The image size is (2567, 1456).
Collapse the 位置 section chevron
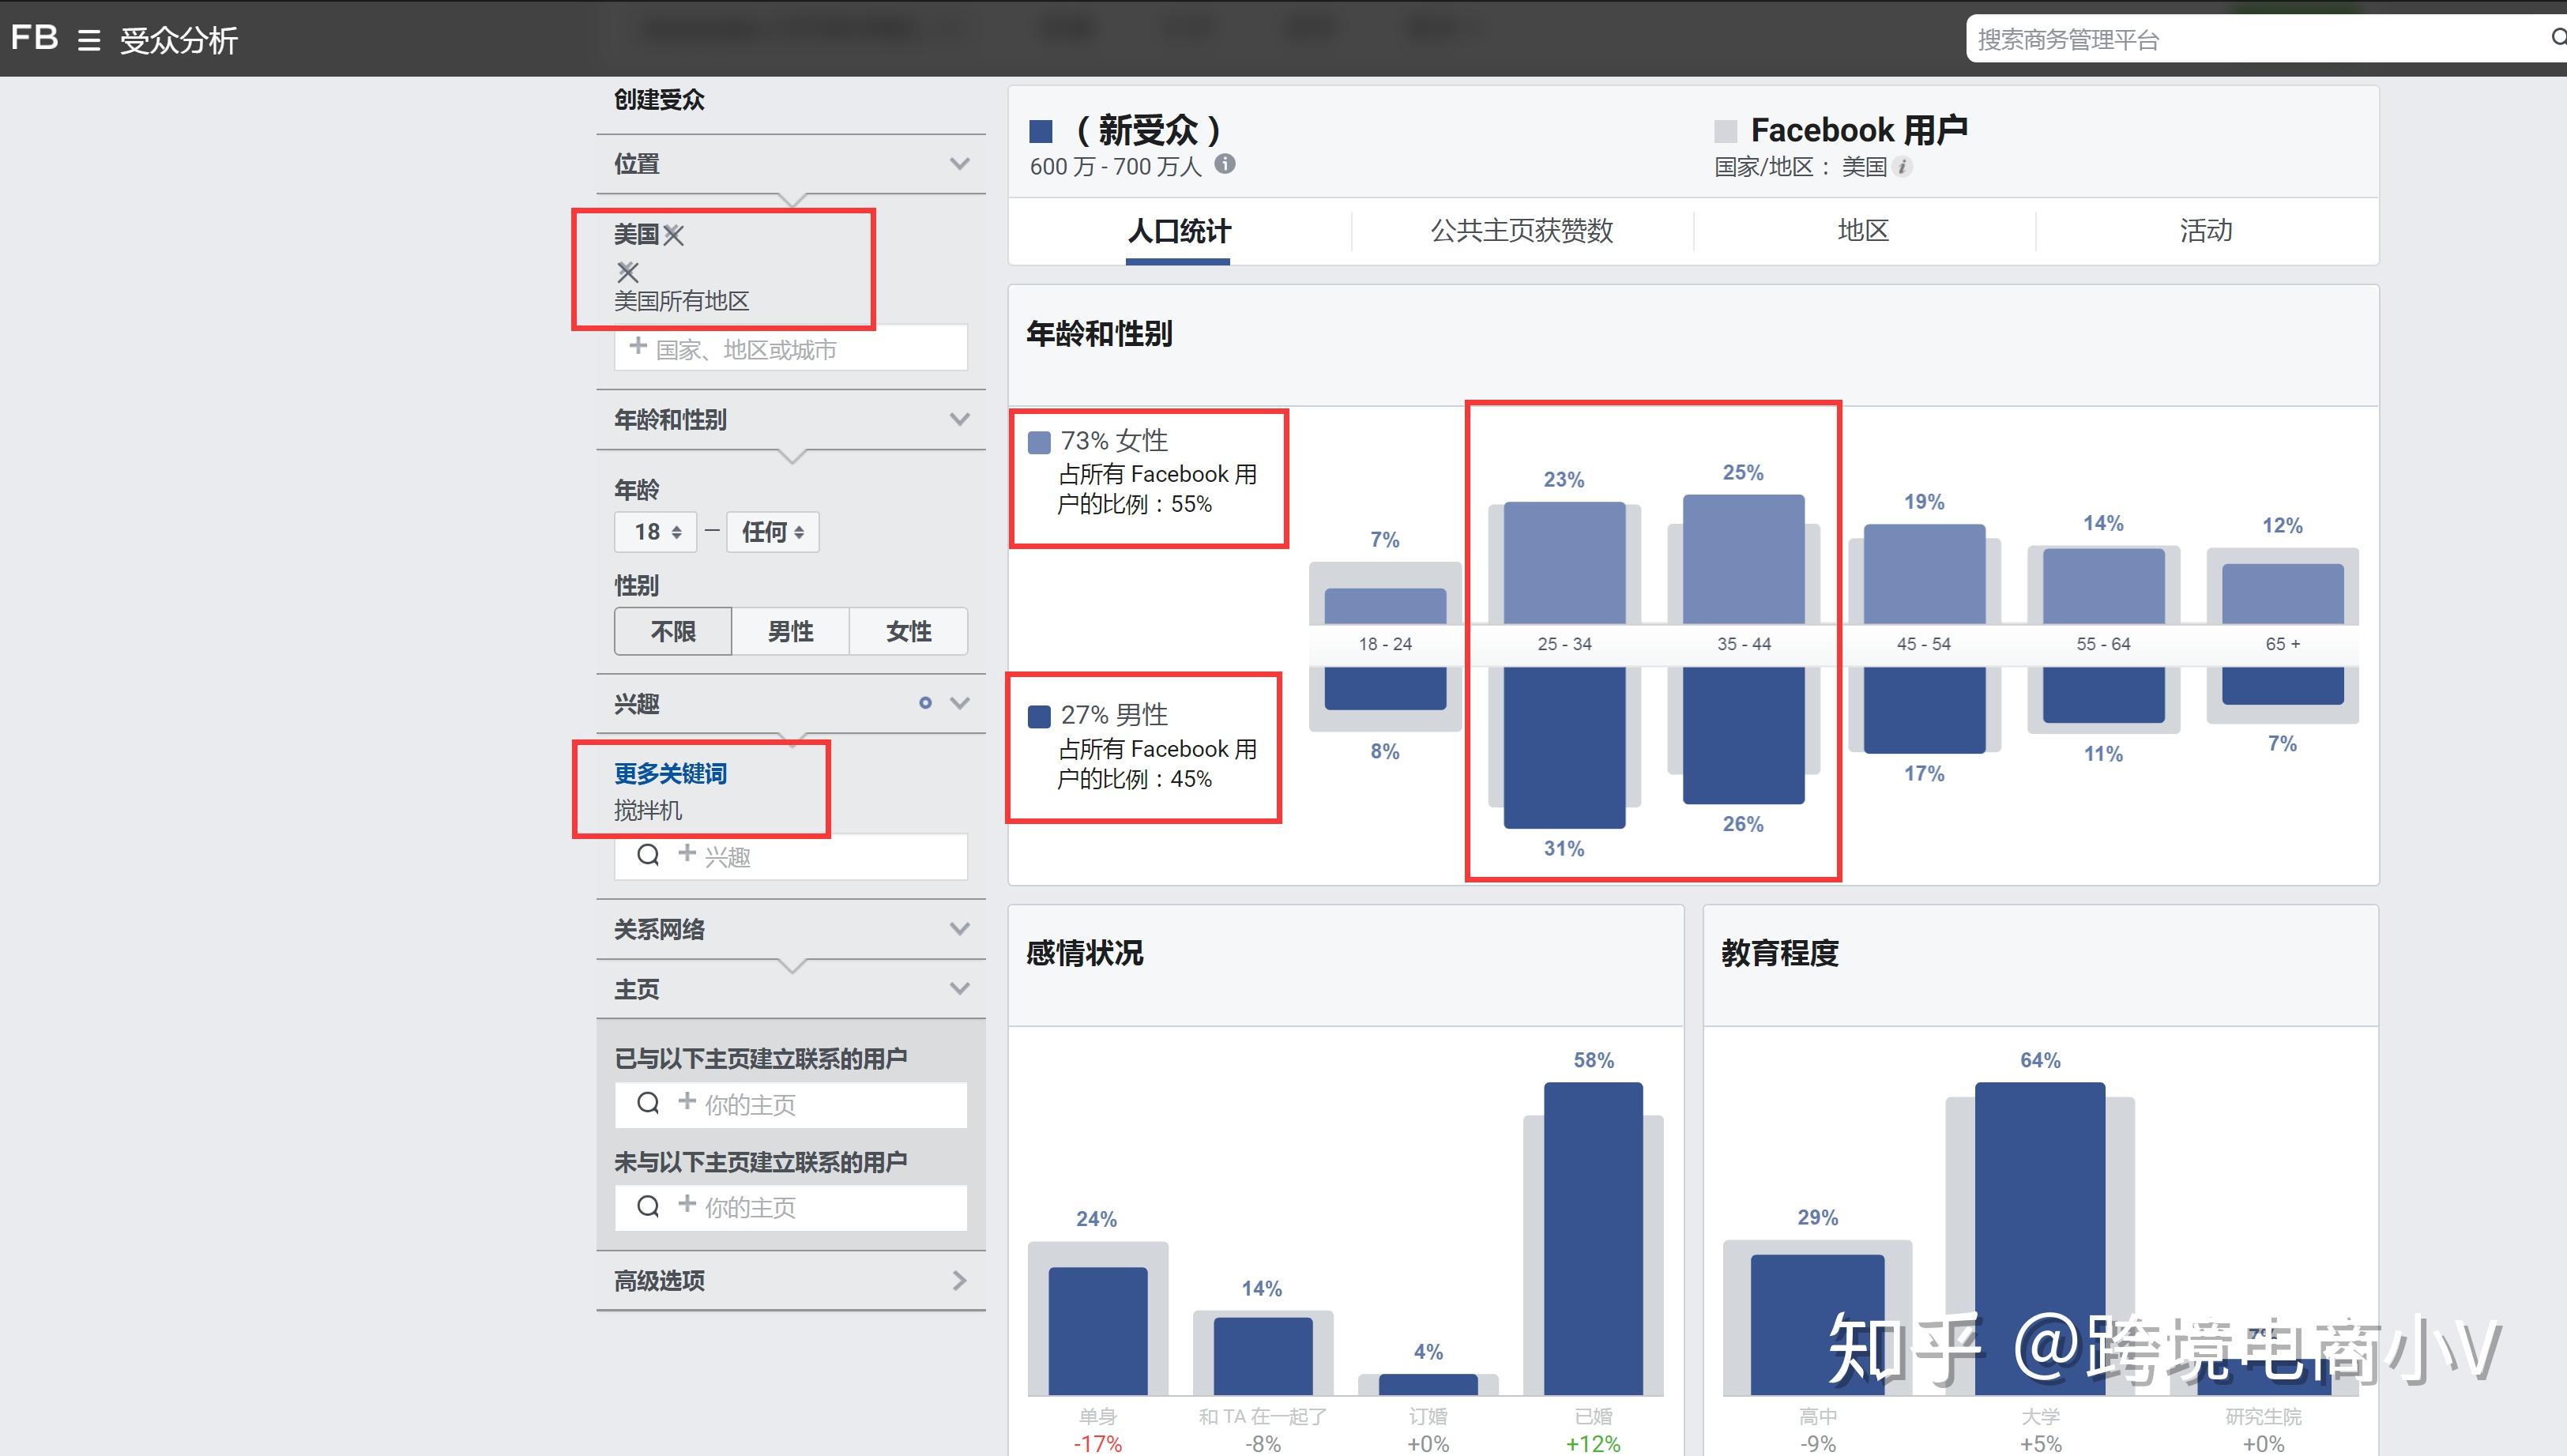click(x=959, y=164)
